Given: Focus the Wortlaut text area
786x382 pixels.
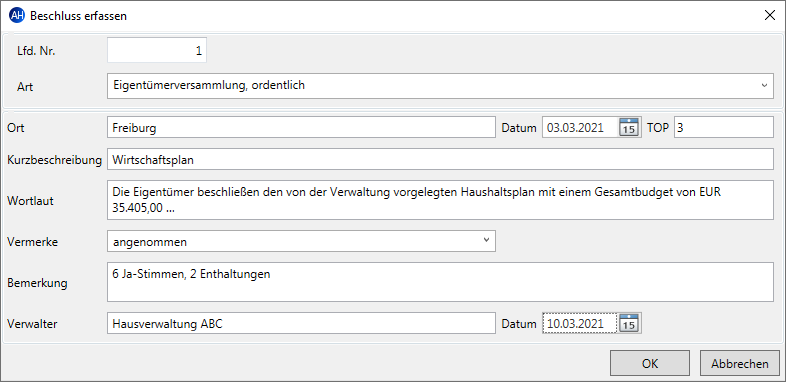Looking at the screenshot, I should point(440,200).
